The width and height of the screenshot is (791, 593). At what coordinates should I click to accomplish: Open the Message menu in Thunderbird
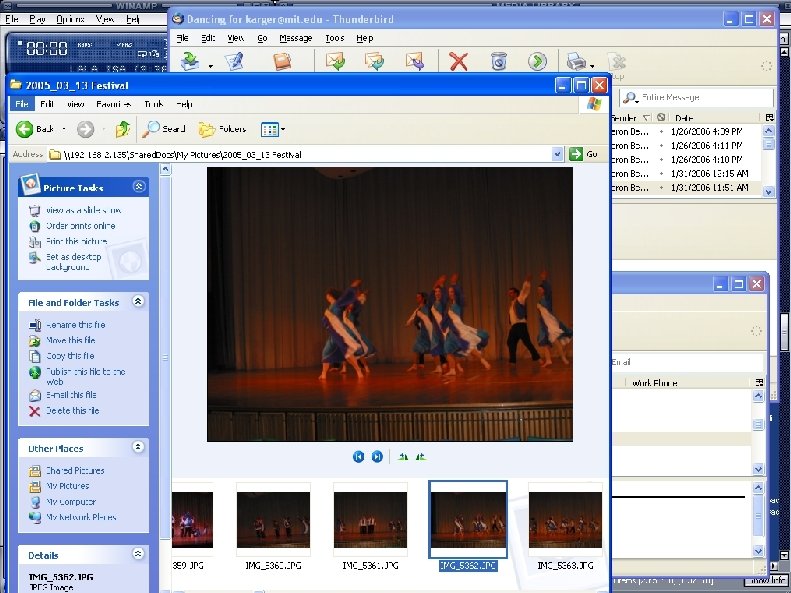pos(295,38)
